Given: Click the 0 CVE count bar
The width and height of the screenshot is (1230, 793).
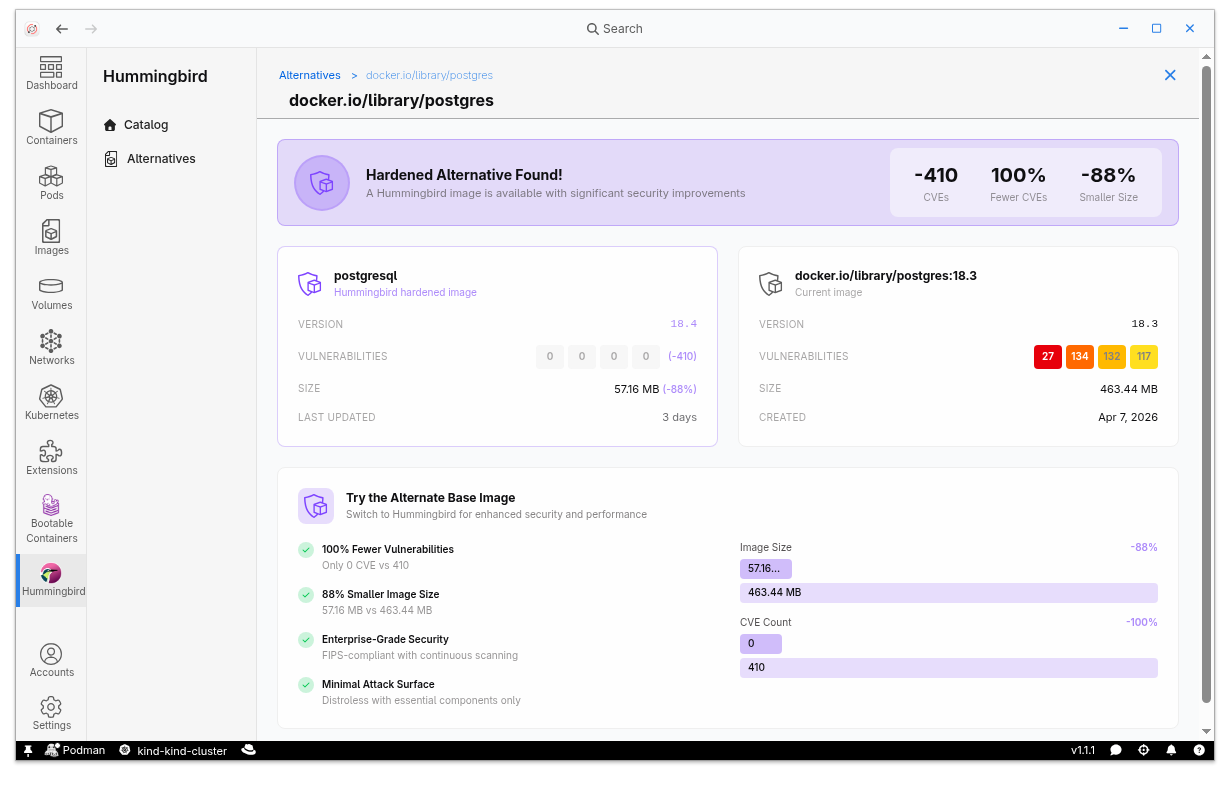Looking at the screenshot, I should [x=761, y=644].
